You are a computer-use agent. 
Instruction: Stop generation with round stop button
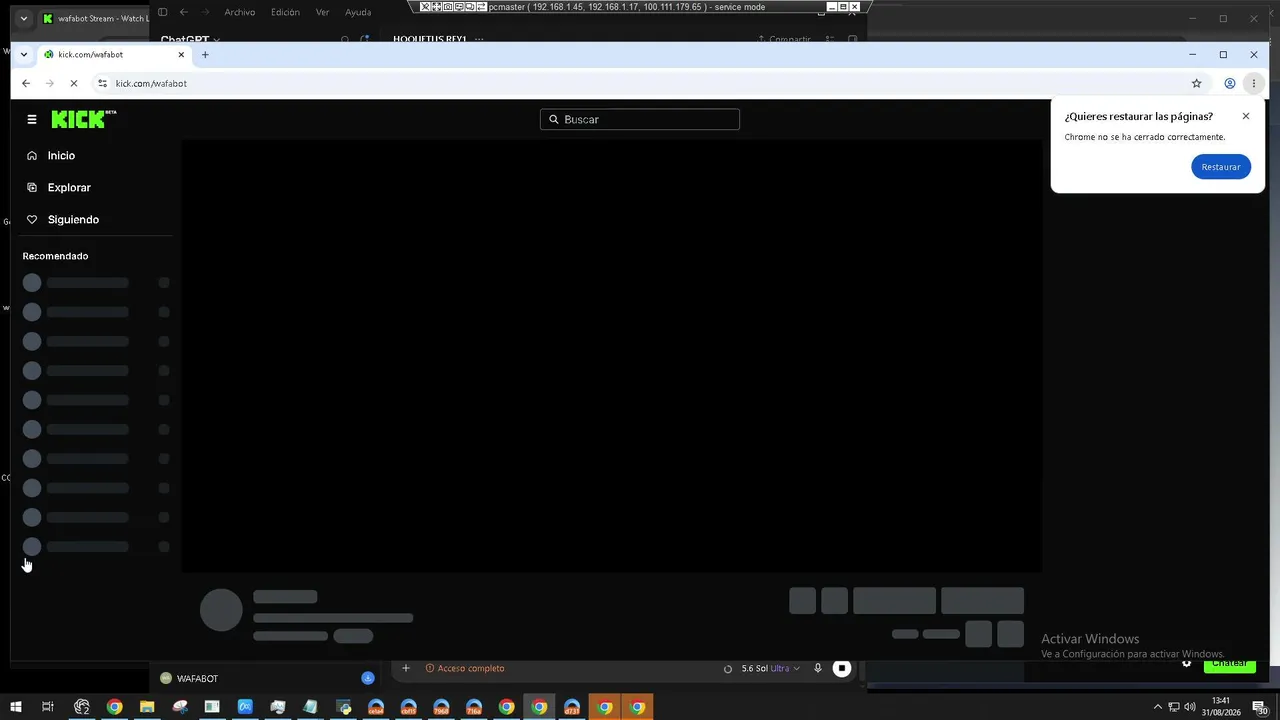coord(842,668)
